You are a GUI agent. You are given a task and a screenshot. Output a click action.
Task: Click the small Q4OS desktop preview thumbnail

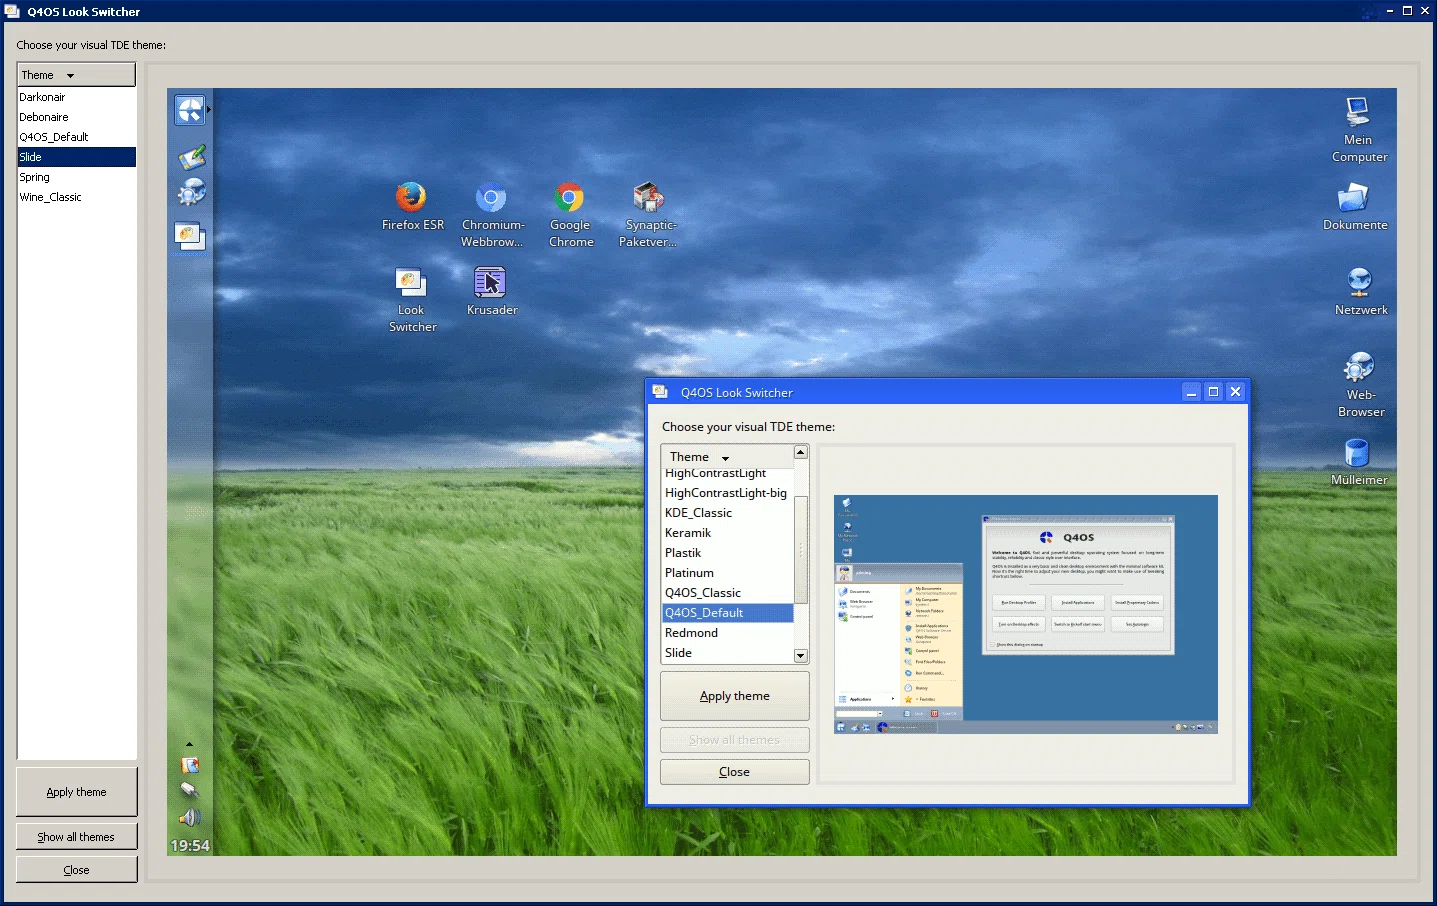tap(1026, 614)
